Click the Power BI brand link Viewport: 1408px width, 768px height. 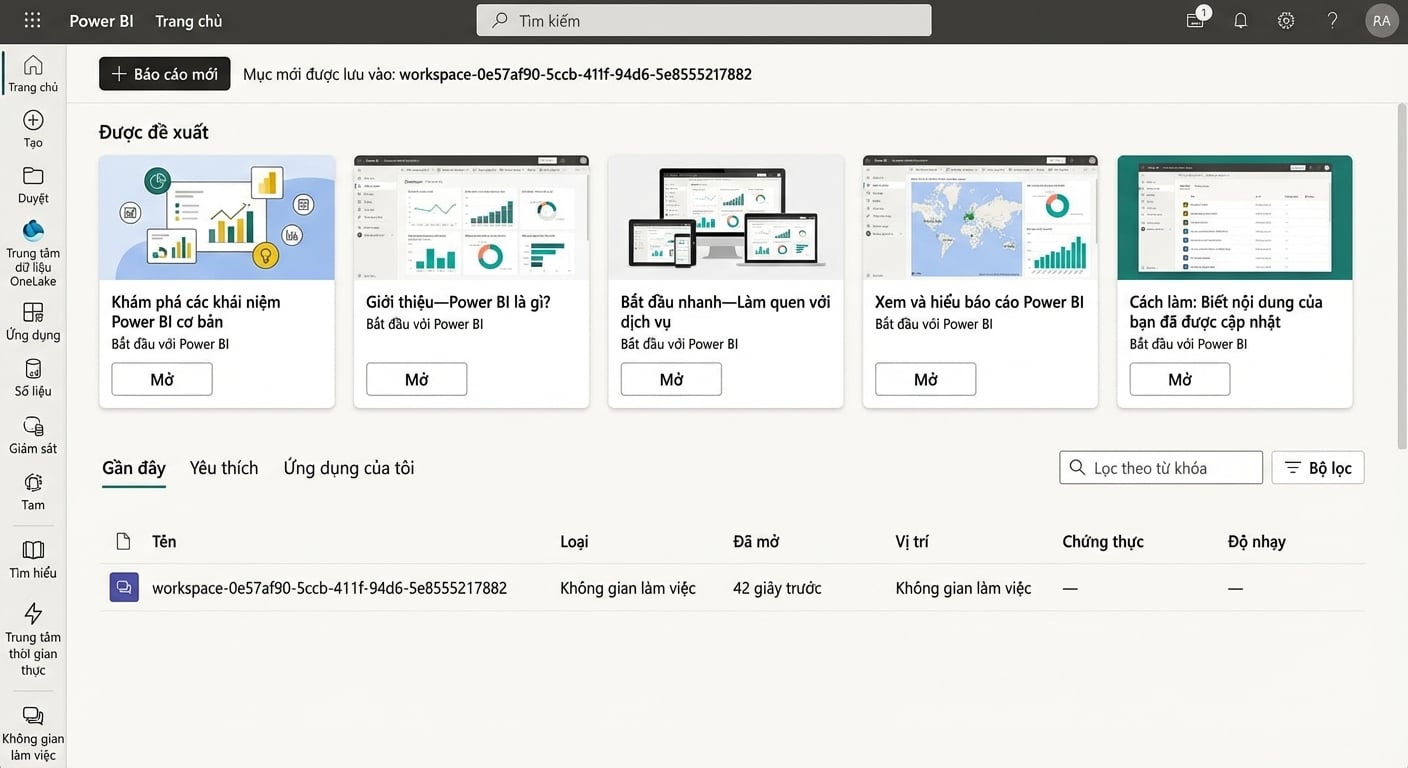click(101, 21)
